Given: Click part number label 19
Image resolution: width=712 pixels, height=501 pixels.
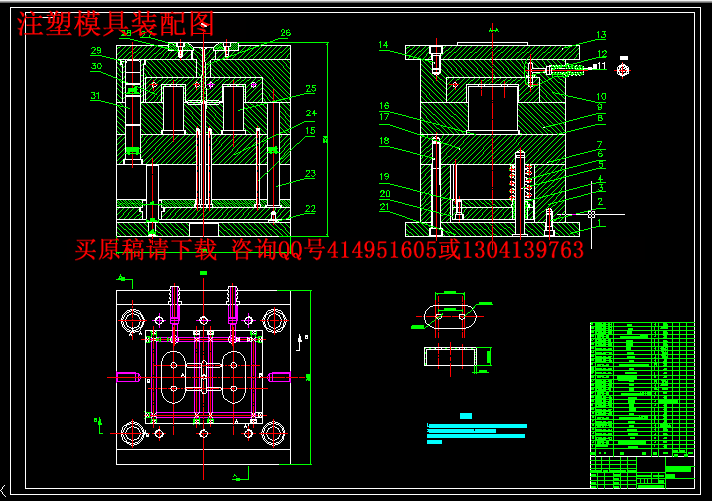Looking at the screenshot, I should (x=384, y=176).
